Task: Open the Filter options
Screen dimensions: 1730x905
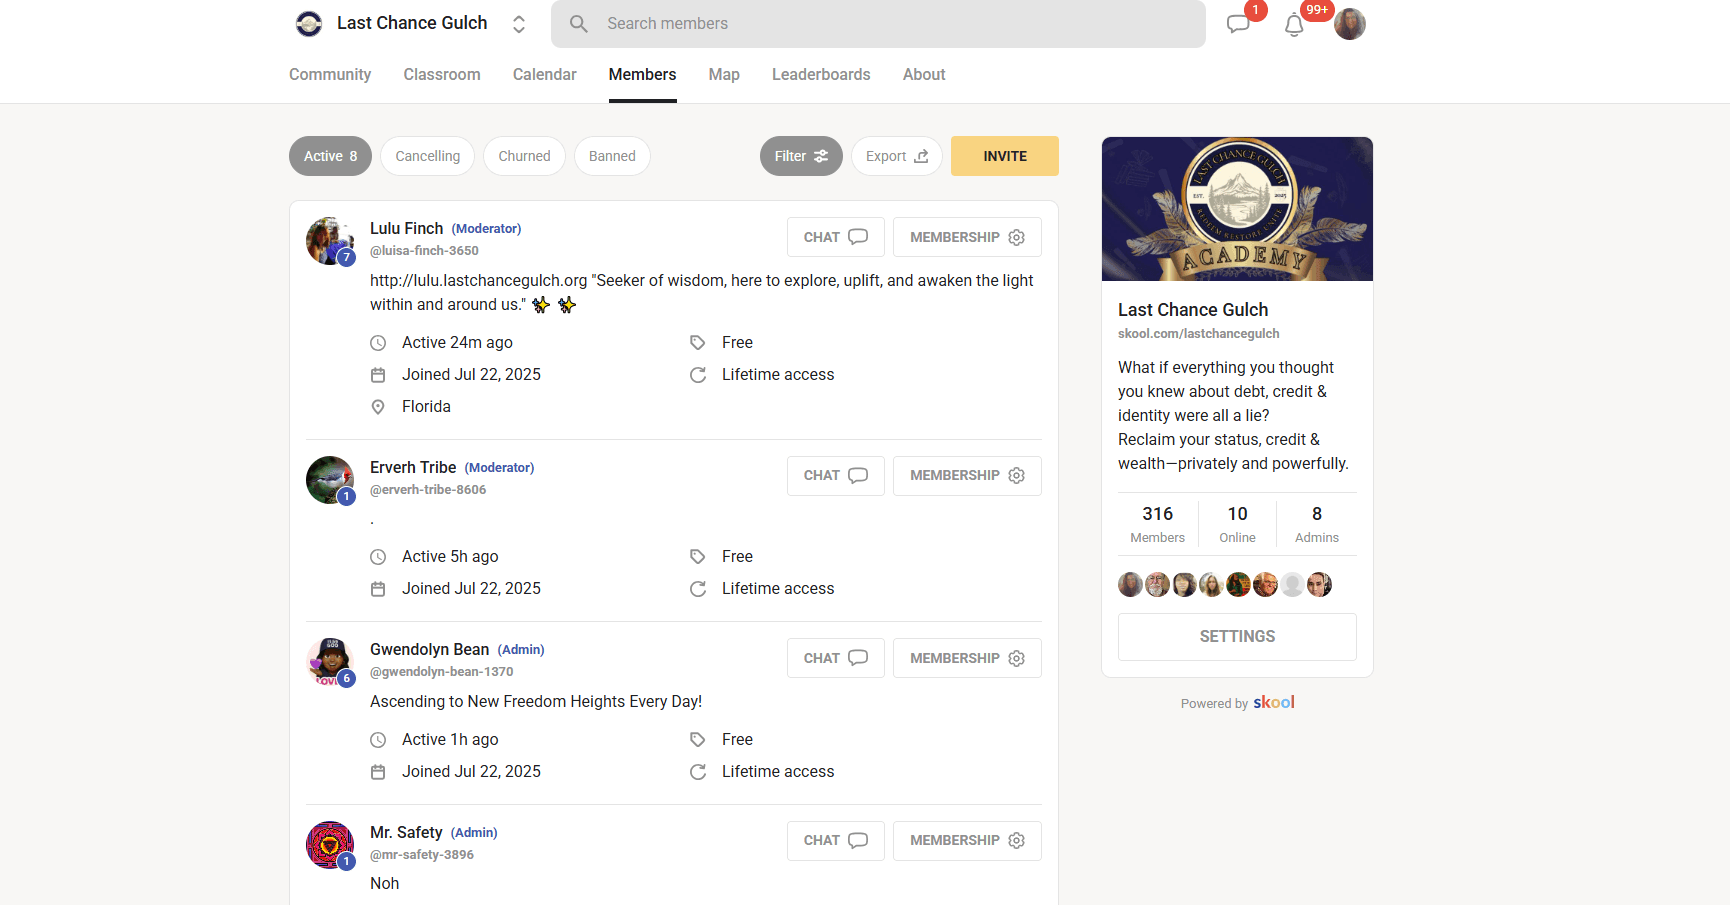Action: (x=801, y=156)
